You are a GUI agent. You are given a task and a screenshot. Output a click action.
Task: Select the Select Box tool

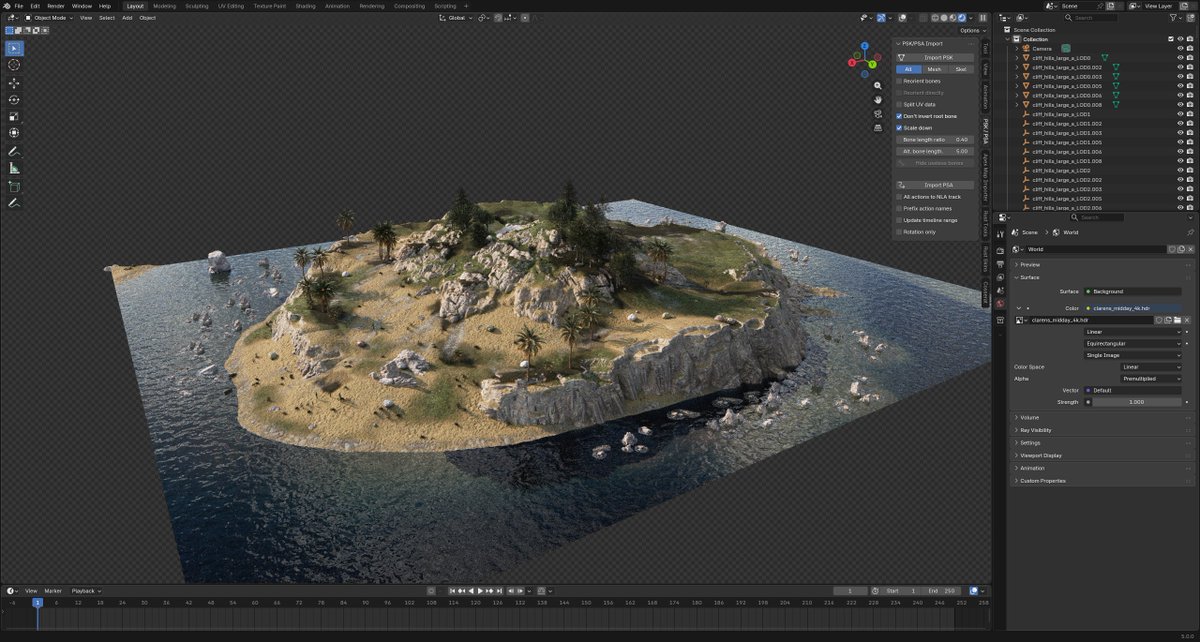tap(14, 48)
